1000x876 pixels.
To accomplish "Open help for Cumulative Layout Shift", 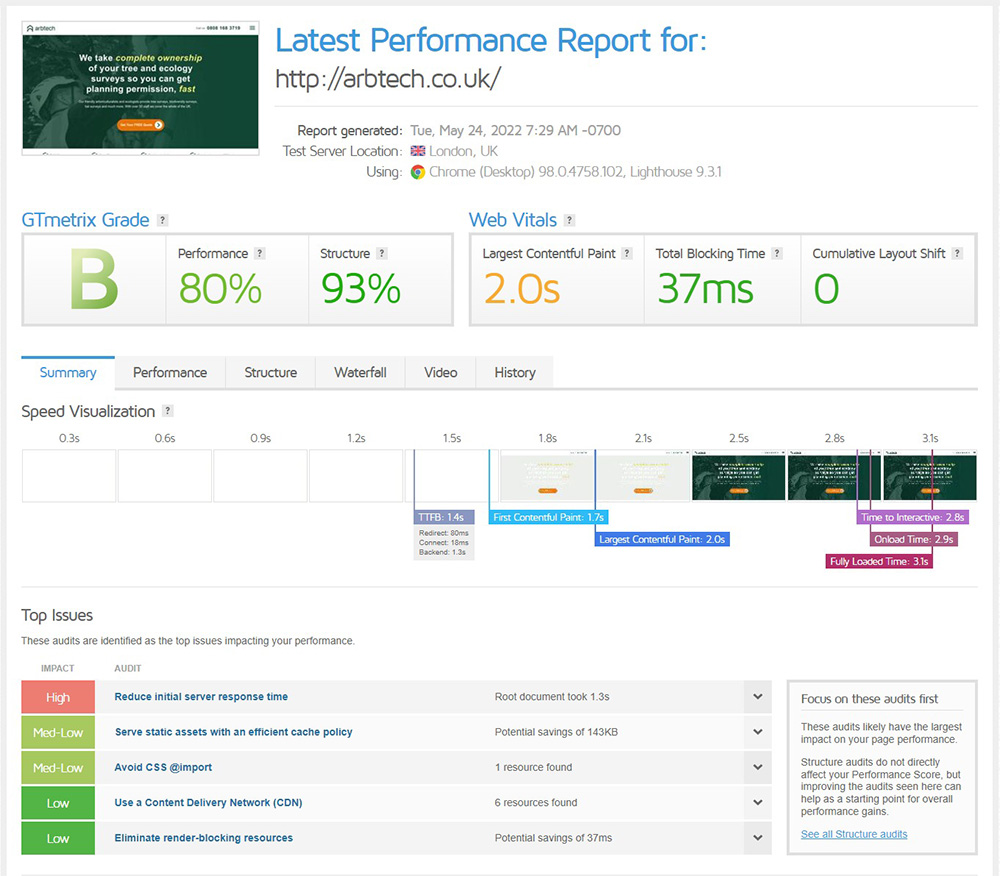I will pyautogui.click(x=957, y=253).
